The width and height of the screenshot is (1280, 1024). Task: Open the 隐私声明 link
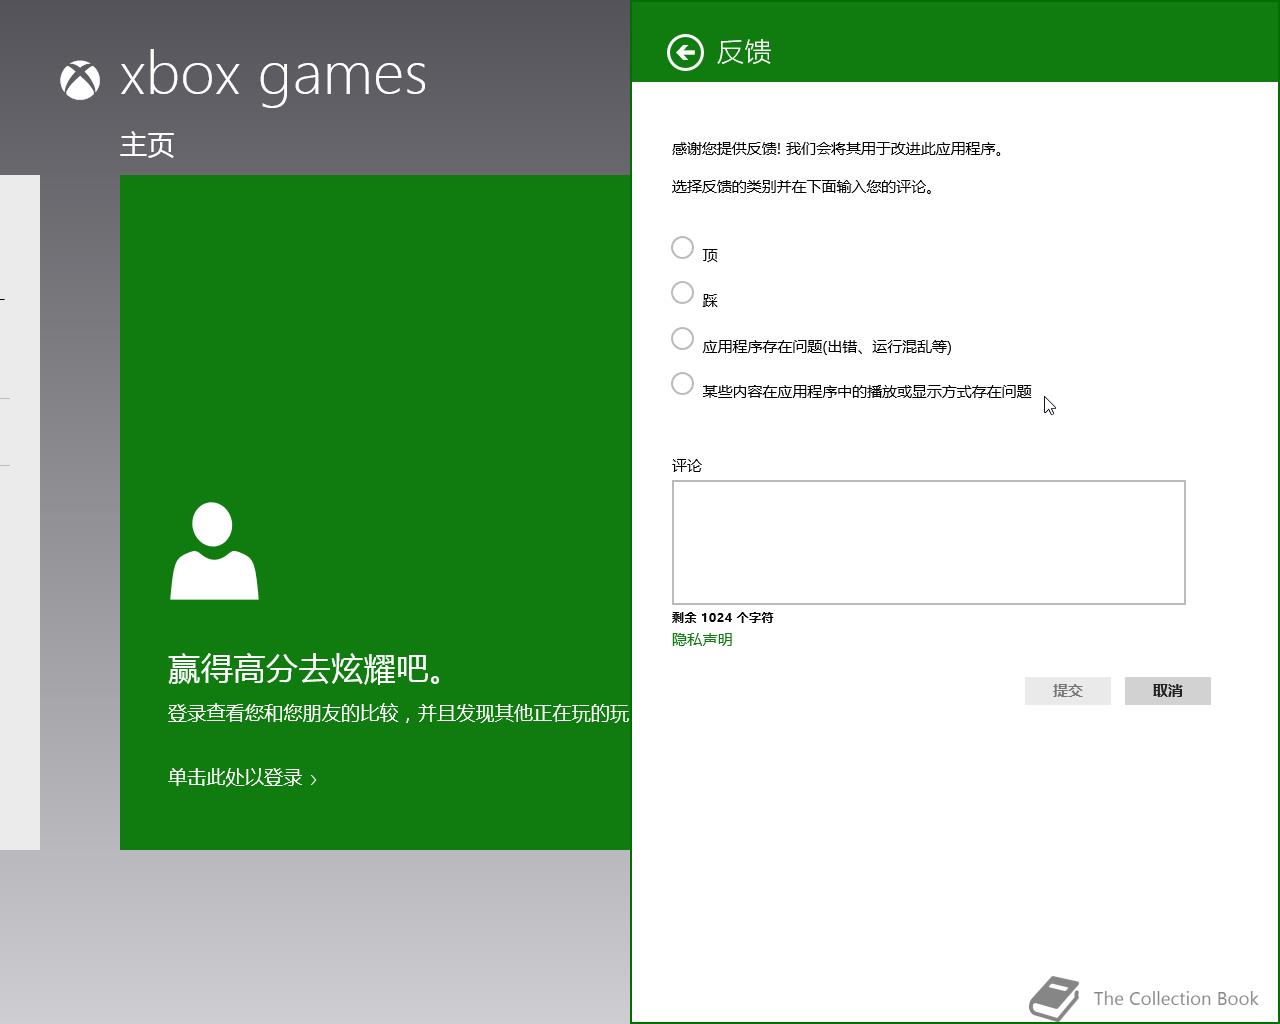tap(702, 640)
